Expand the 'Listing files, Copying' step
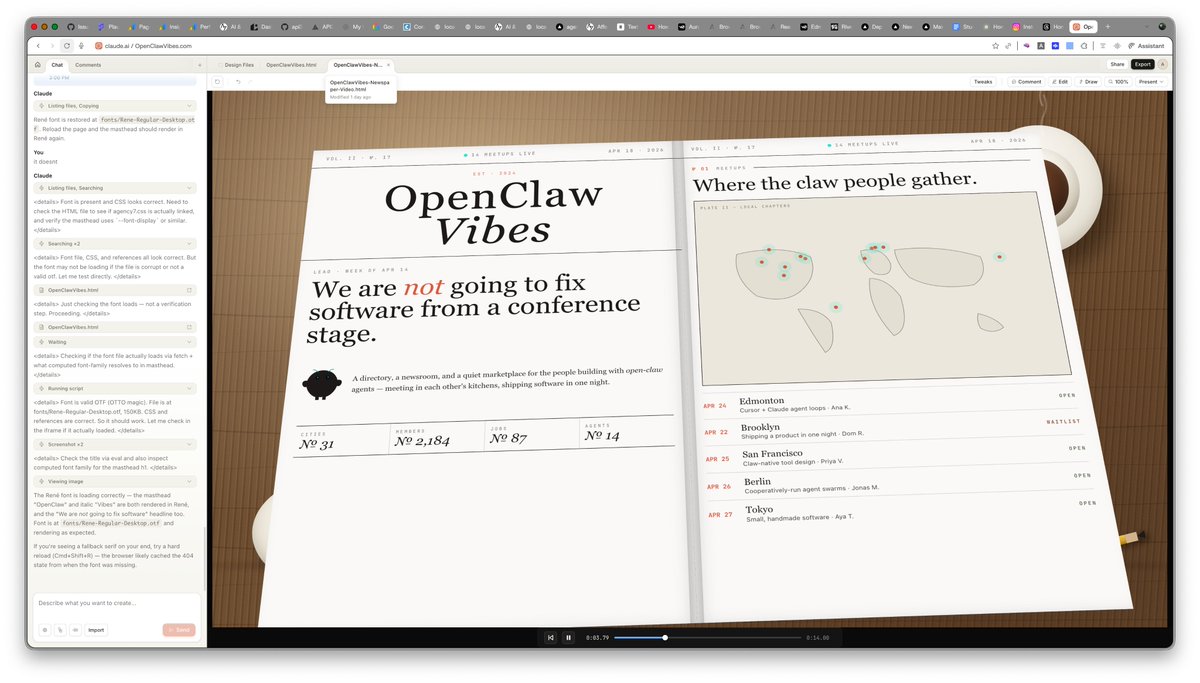The width and height of the screenshot is (1200, 683). [115, 105]
